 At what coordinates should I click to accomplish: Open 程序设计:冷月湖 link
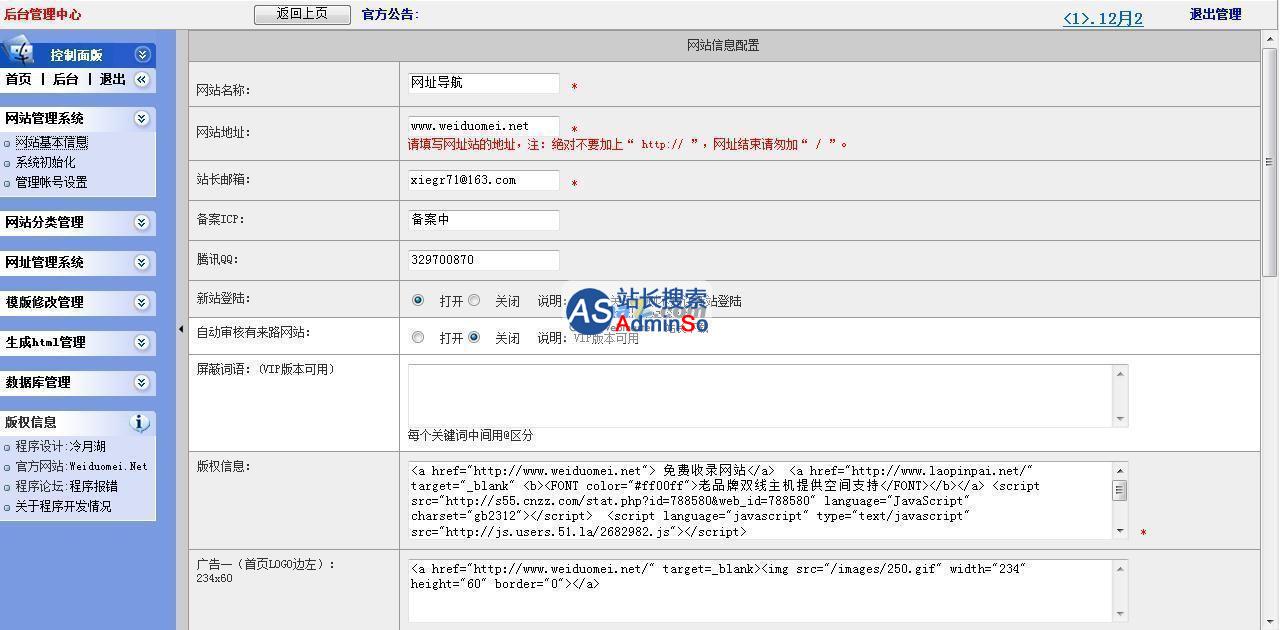(x=60, y=446)
